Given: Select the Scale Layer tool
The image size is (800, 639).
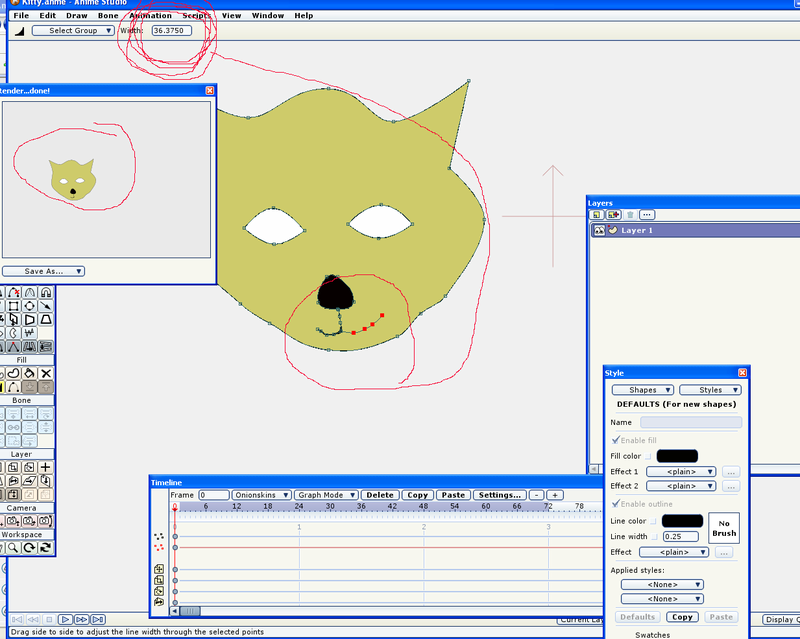Looking at the screenshot, I should (x=14, y=467).
